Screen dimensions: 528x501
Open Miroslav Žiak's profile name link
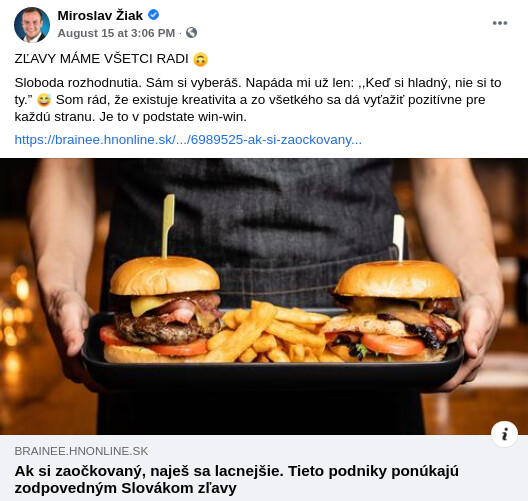(100, 15)
